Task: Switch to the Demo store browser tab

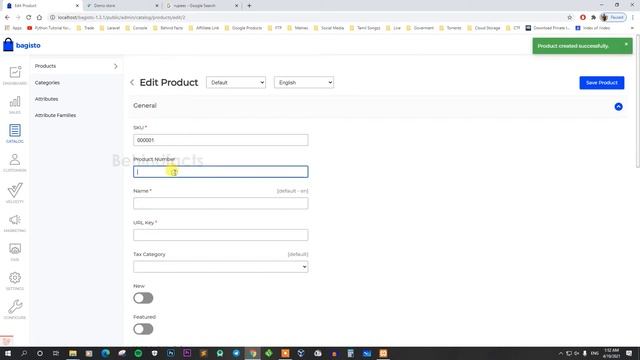Action: pos(122,6)
